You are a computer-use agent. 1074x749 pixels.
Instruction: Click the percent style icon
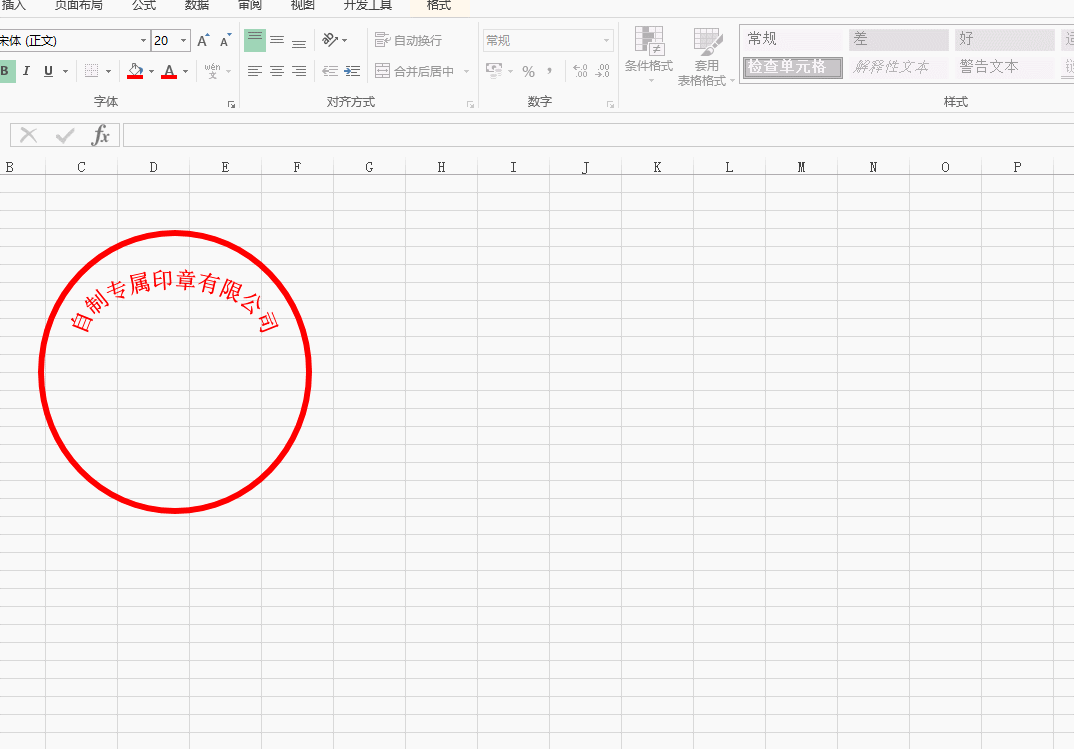[528, 72]
